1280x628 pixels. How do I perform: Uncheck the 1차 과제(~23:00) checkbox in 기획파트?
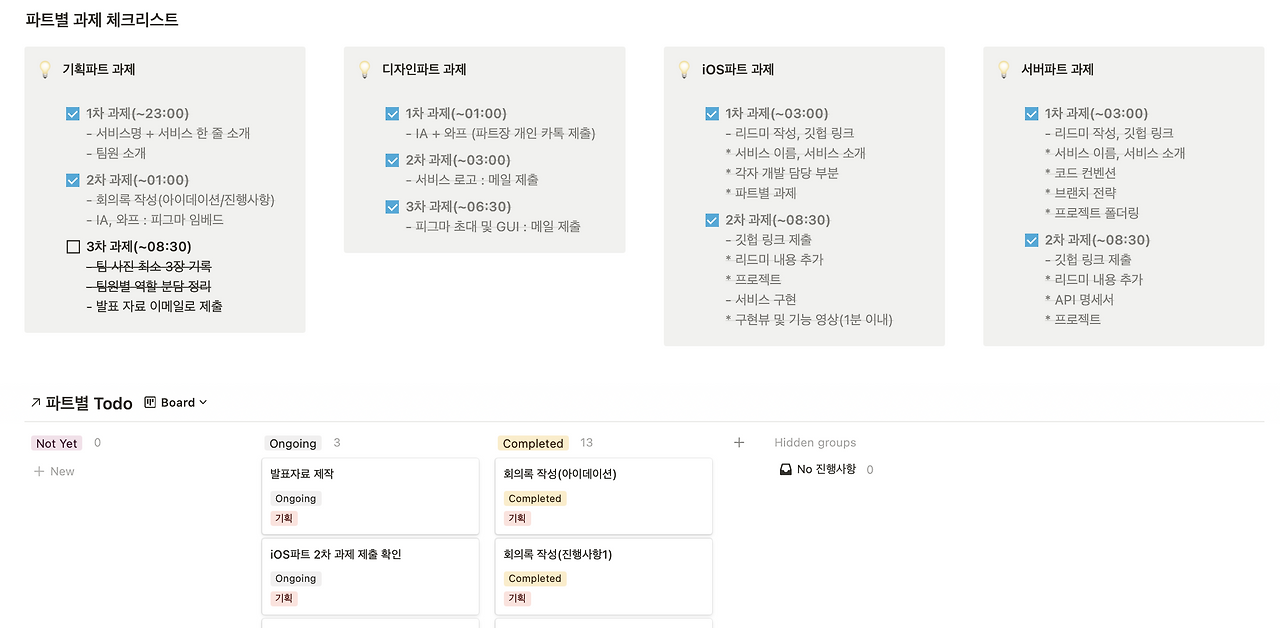pyautogui.click(x=72, y=113)
